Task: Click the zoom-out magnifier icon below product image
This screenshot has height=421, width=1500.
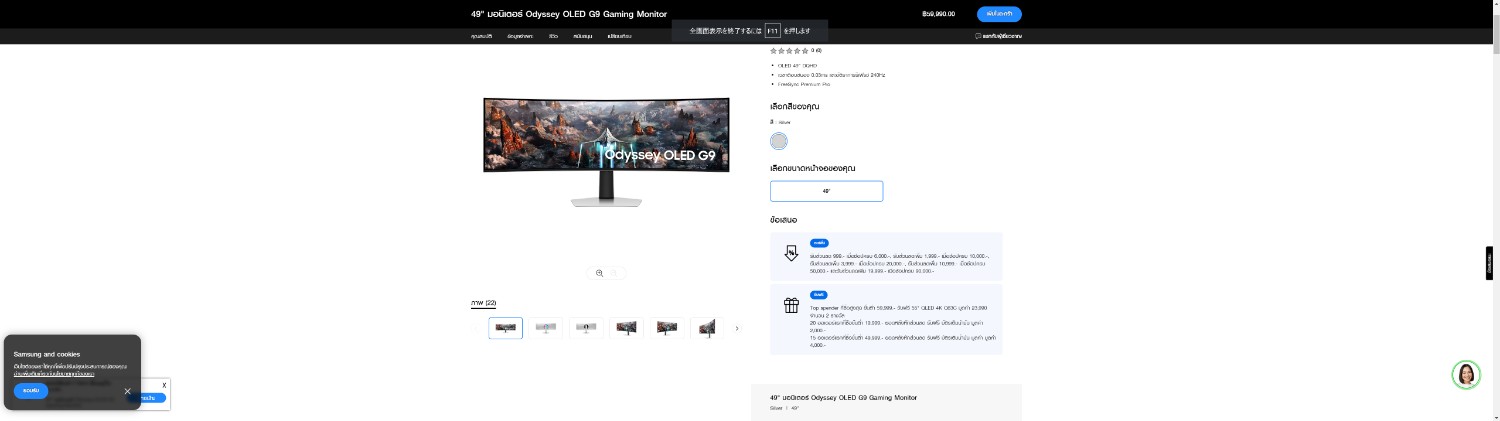Action: click(616, 273)
